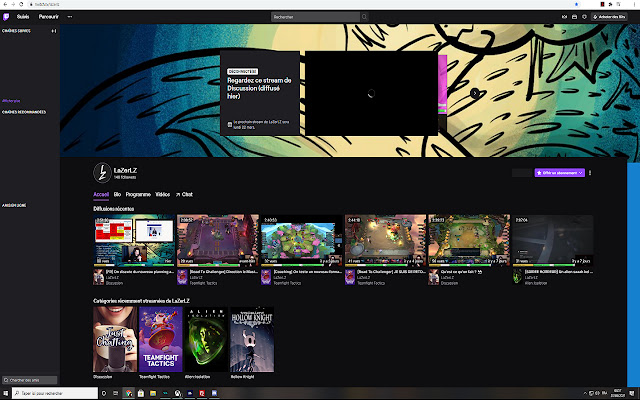Open the Hollow Knight category cover

pos(252,340)
